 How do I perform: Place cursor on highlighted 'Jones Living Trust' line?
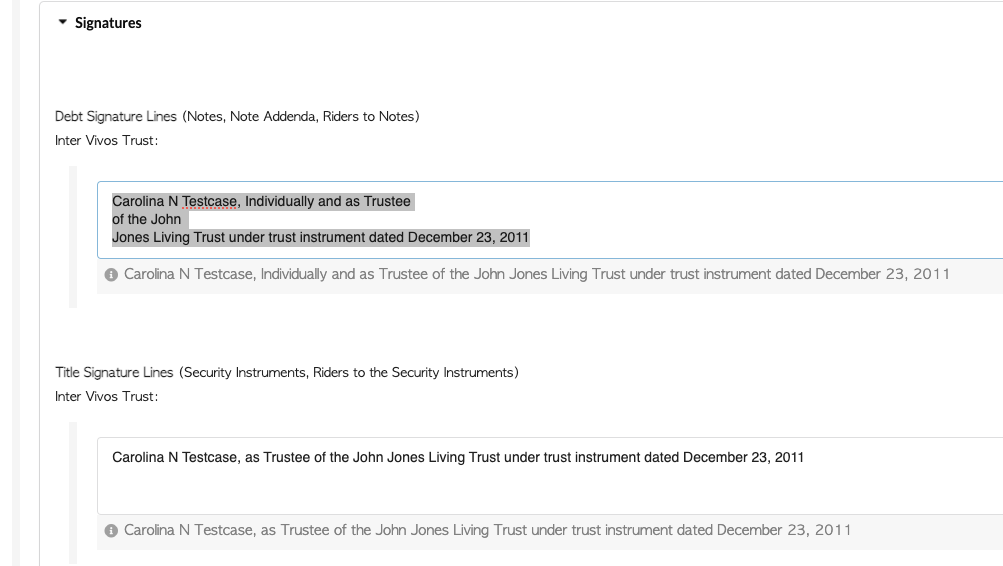(x=320, y=237)
